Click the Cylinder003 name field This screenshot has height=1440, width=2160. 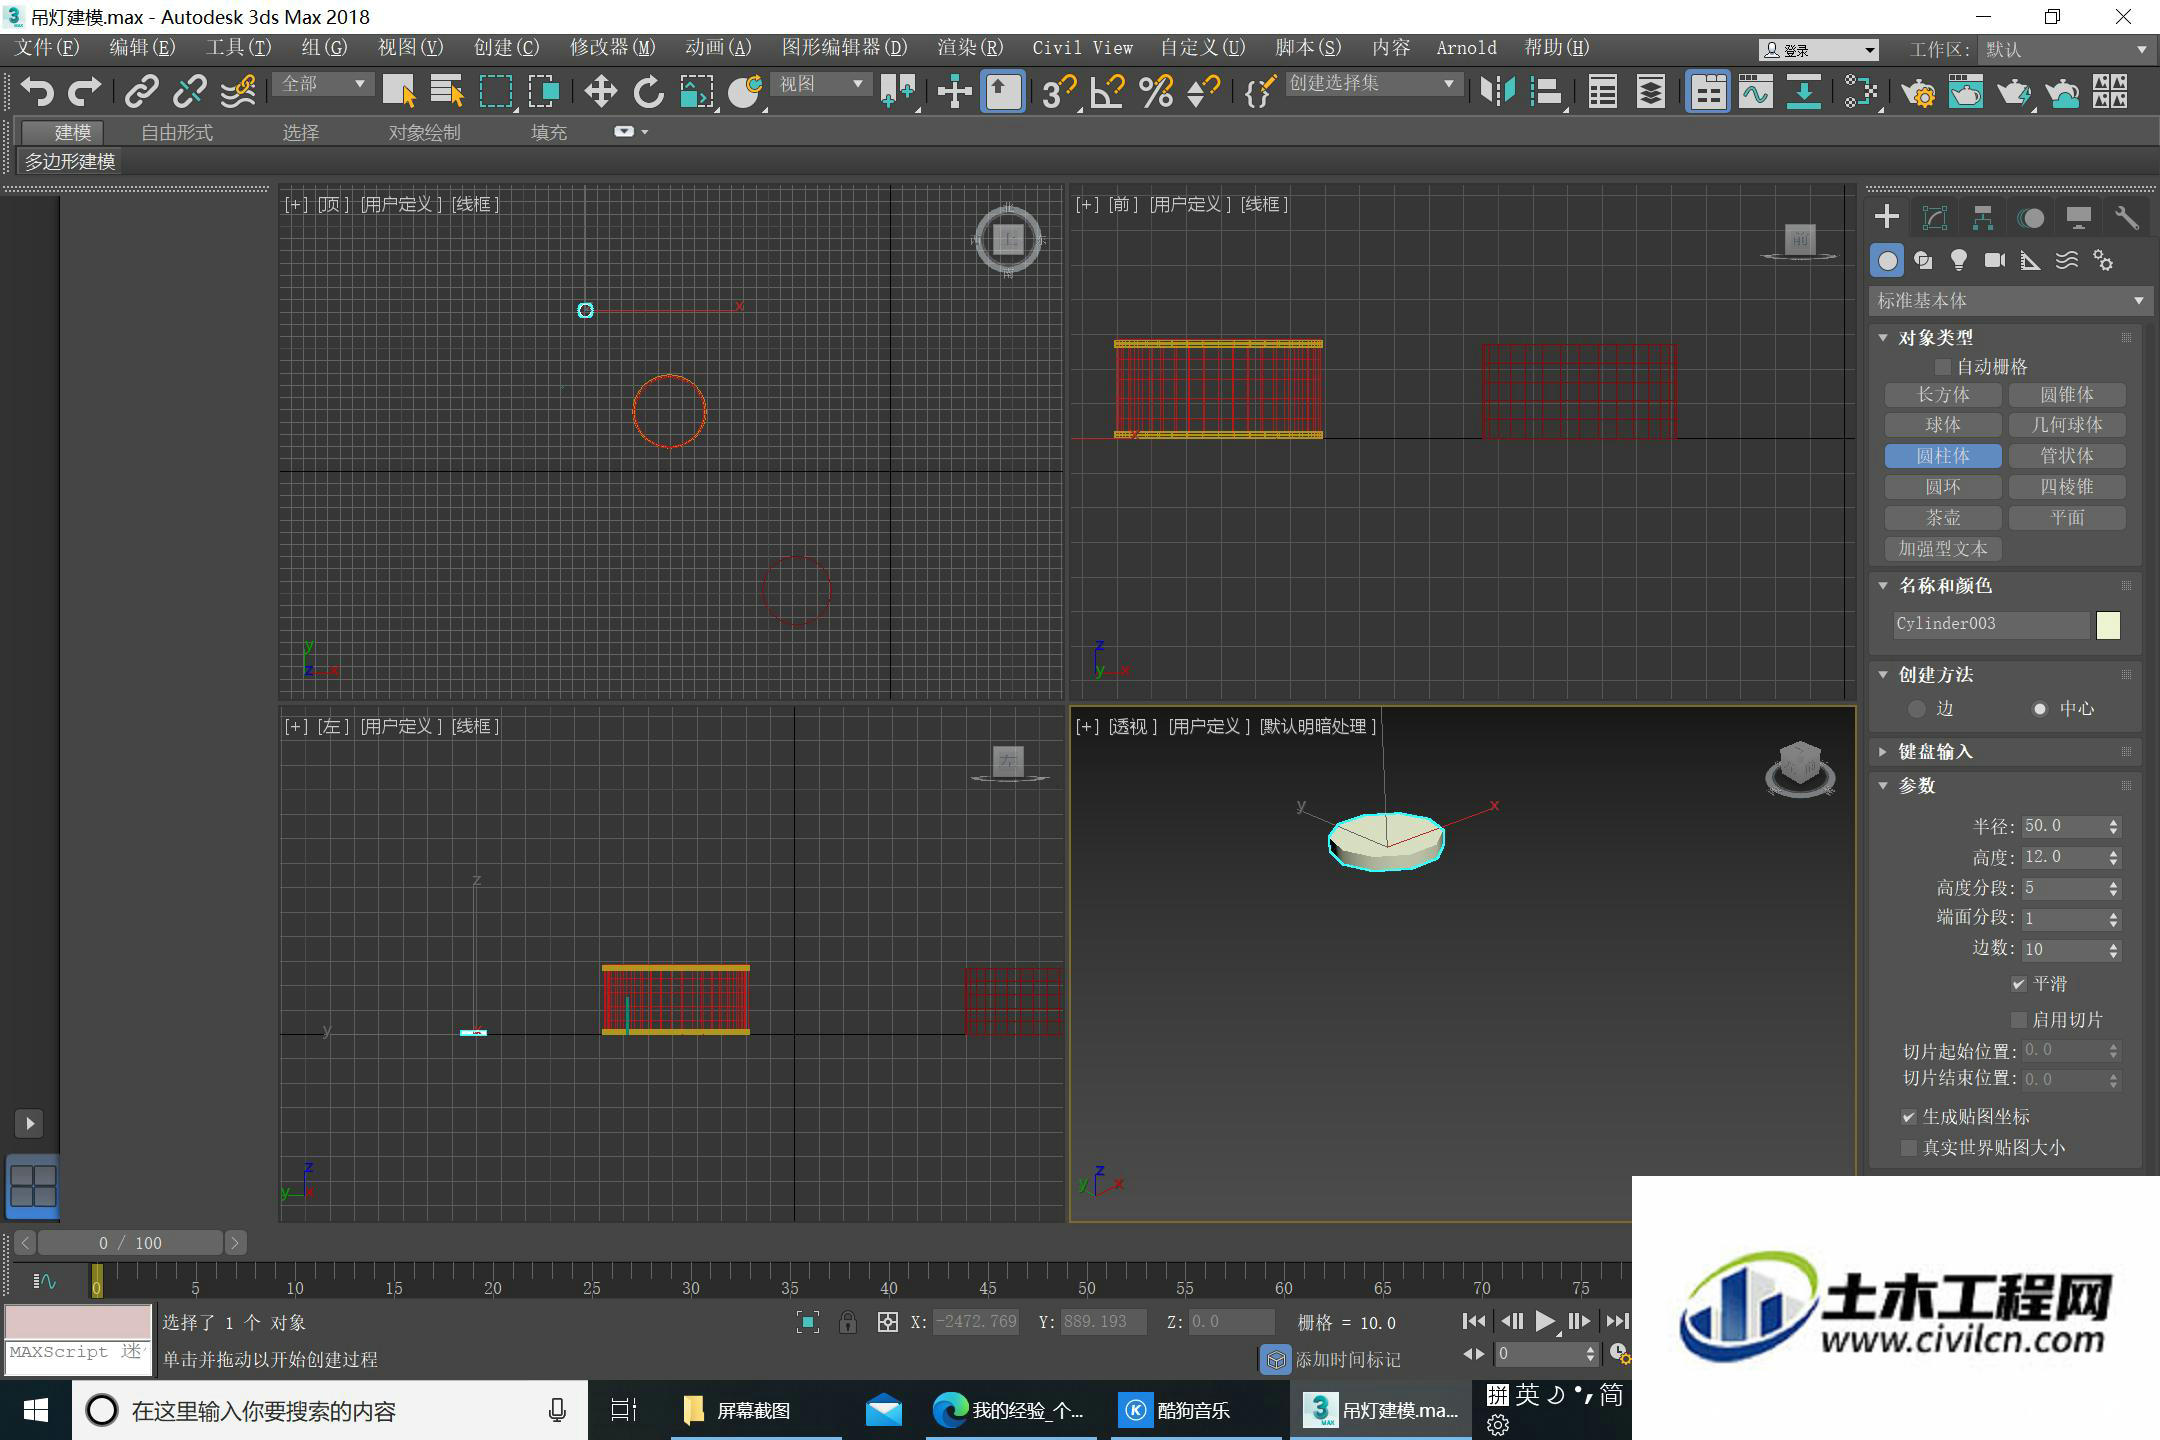(x=1991, y=625)
